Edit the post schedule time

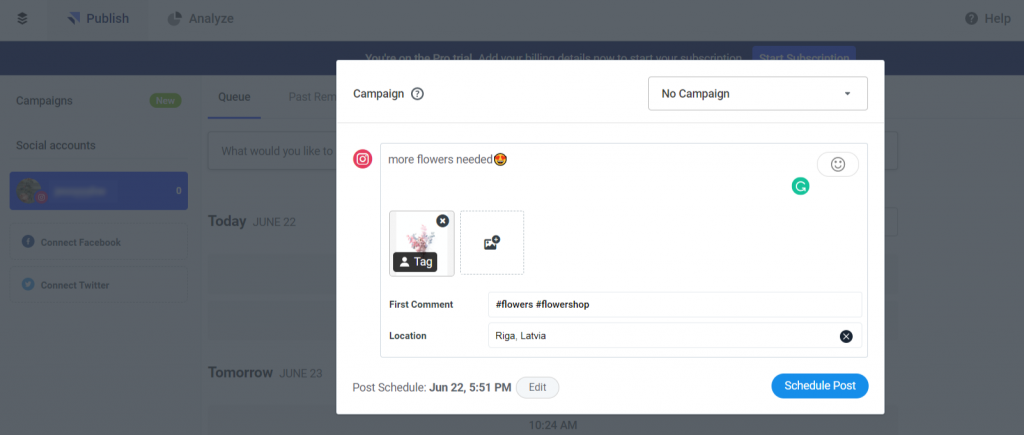(x=537, y=387)
